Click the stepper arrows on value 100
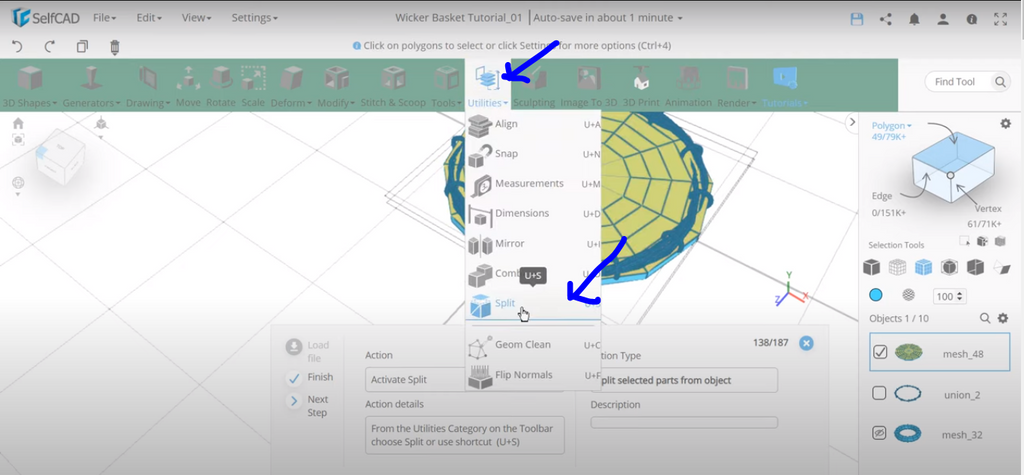 [x=959, y=297]
